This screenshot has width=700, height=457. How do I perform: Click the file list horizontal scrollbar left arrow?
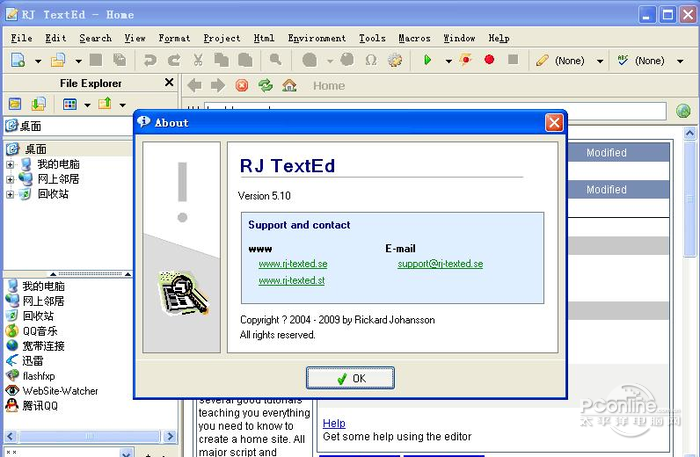pos(11,436)
